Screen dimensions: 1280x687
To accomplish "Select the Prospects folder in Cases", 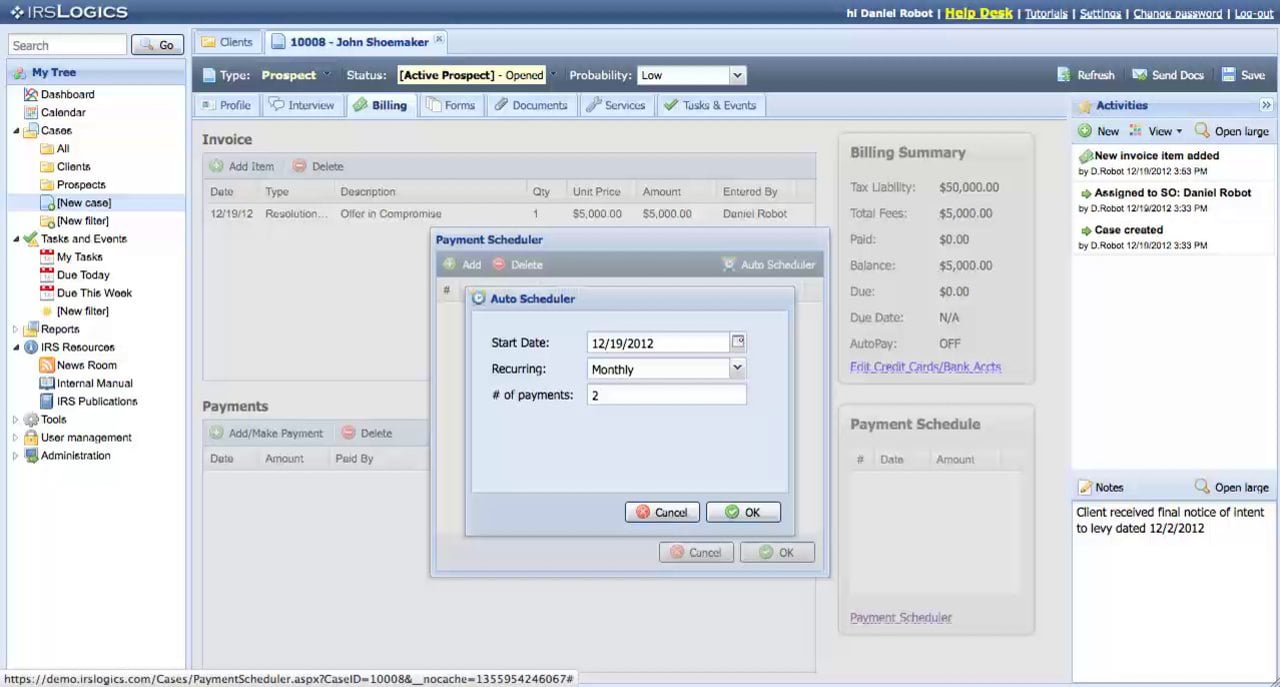I will tap(73, 185).
